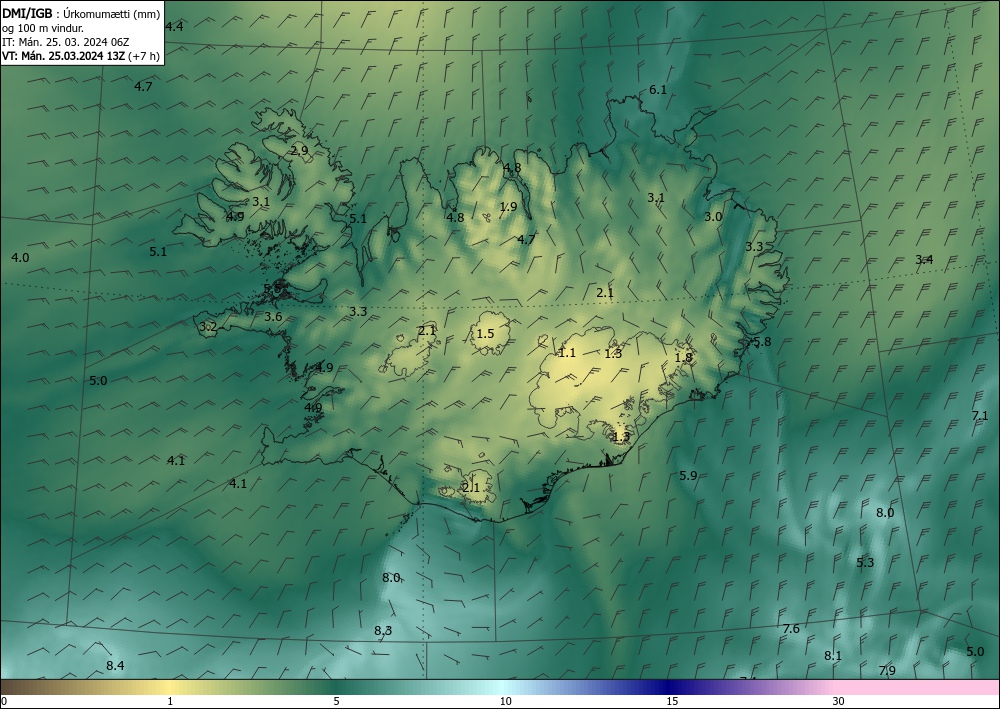Click the 8.4 value at the bottom left
The image size is (1000, 709).
pos(115,666)
